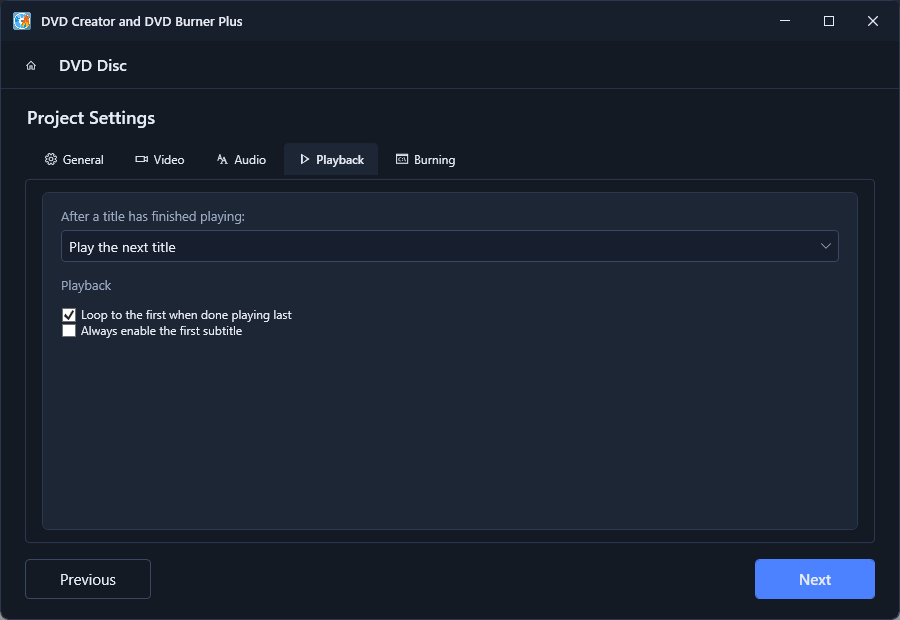Maximize the DVD Creator window
Image resolution: width=900 pixels, height=620 pixels.
pyautogui.click(x=829, y=21)
